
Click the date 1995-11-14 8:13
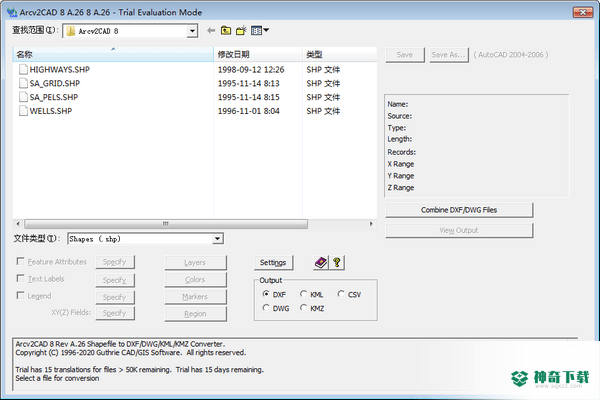coord(249,83)
